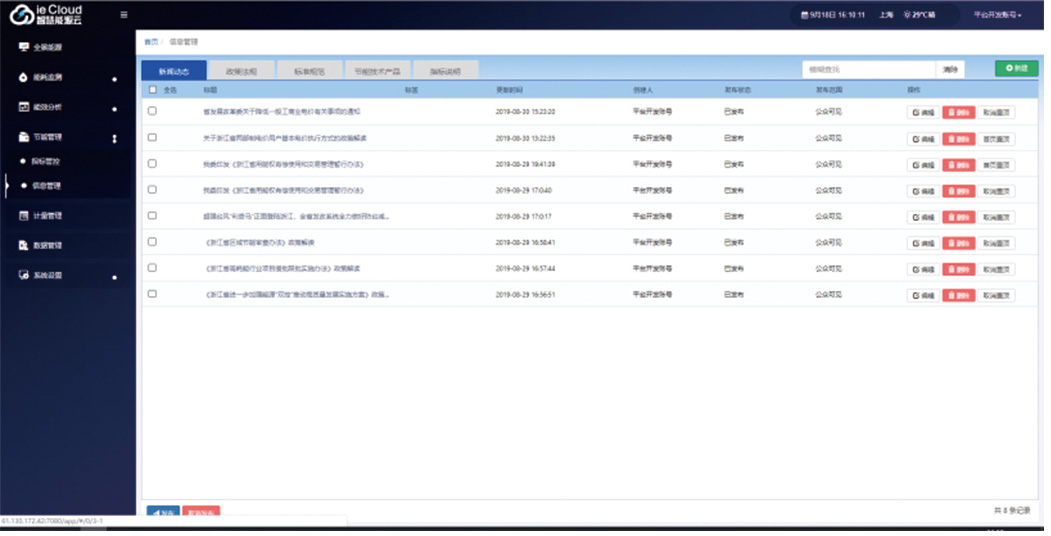The width and height of the screenshot is (1051, 536).
Task: Go to 首页 via the breadcrumb
Action: [151, 42]
